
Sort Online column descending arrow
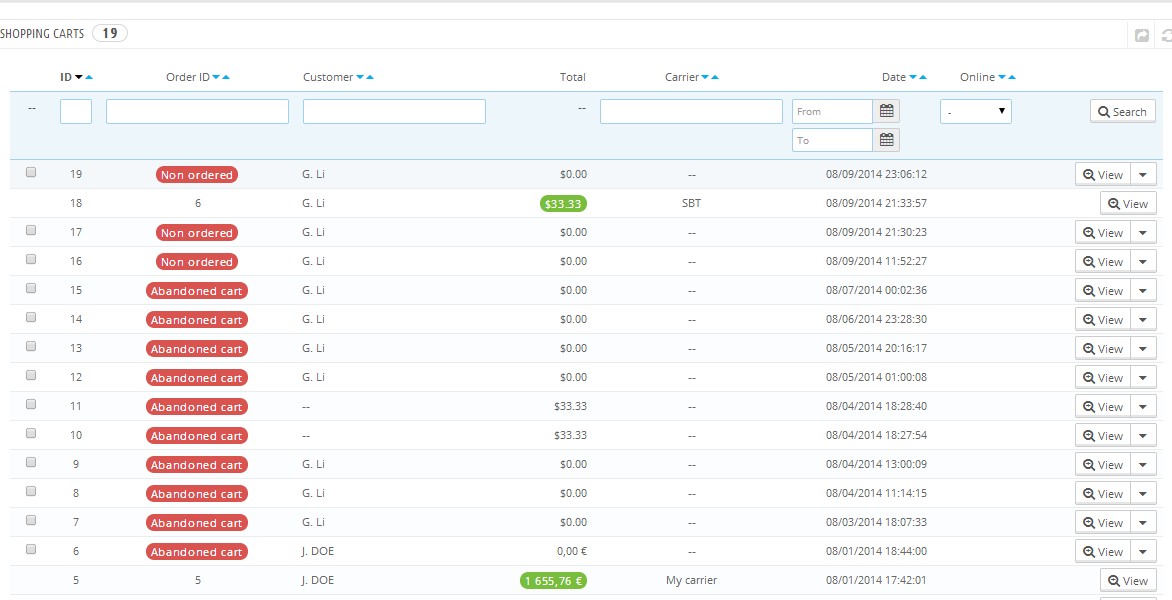pyautogui.click(x=1002, y=77)
